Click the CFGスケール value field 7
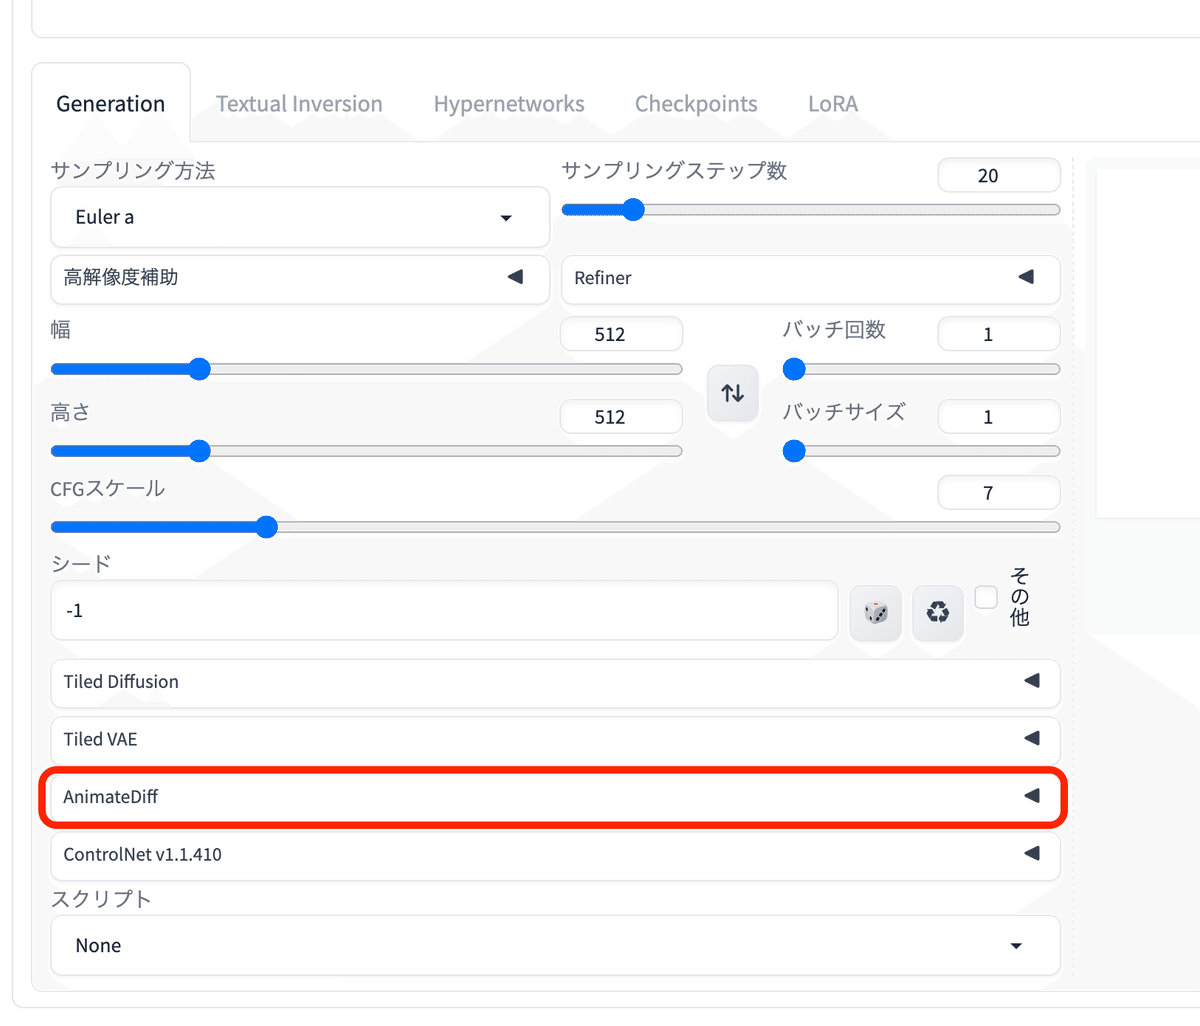This screenshot has height=1026, width=1200. click(999, 493)
